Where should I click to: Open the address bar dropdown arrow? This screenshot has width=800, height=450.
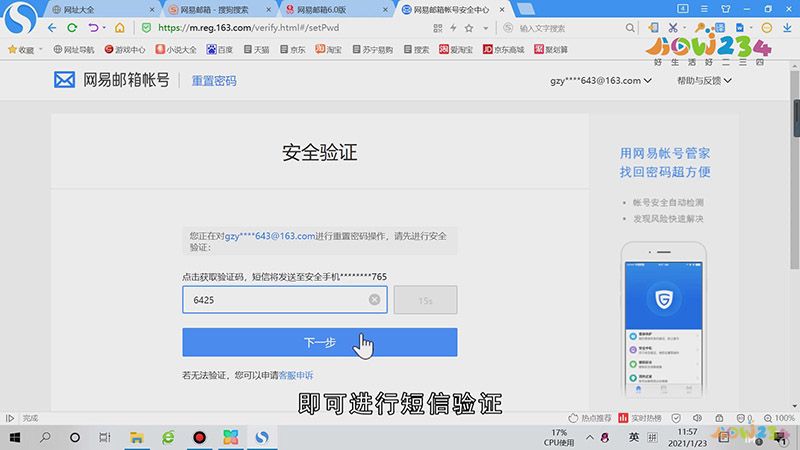click(x=486, y=29)
